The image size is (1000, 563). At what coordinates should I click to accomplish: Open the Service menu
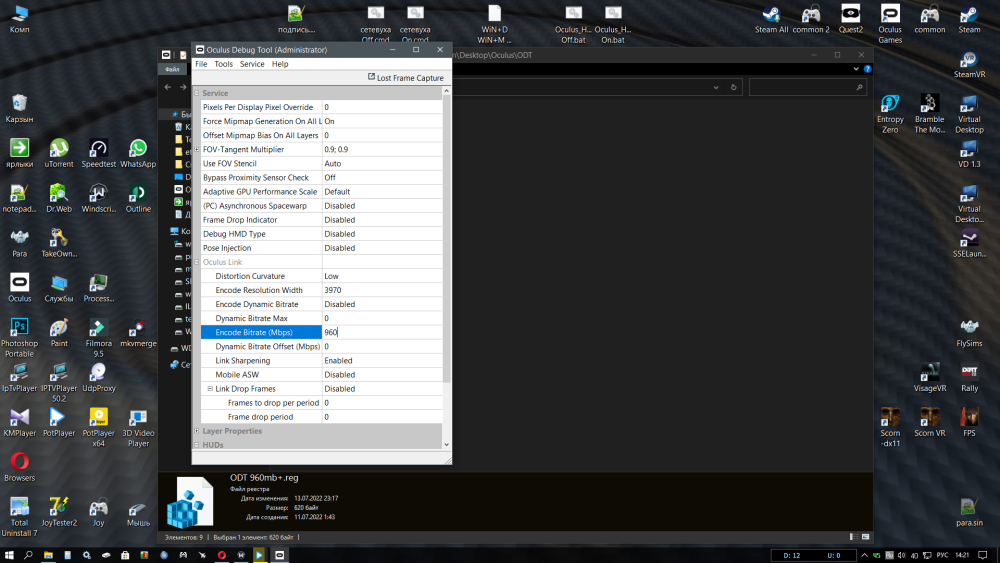point(252,64)
